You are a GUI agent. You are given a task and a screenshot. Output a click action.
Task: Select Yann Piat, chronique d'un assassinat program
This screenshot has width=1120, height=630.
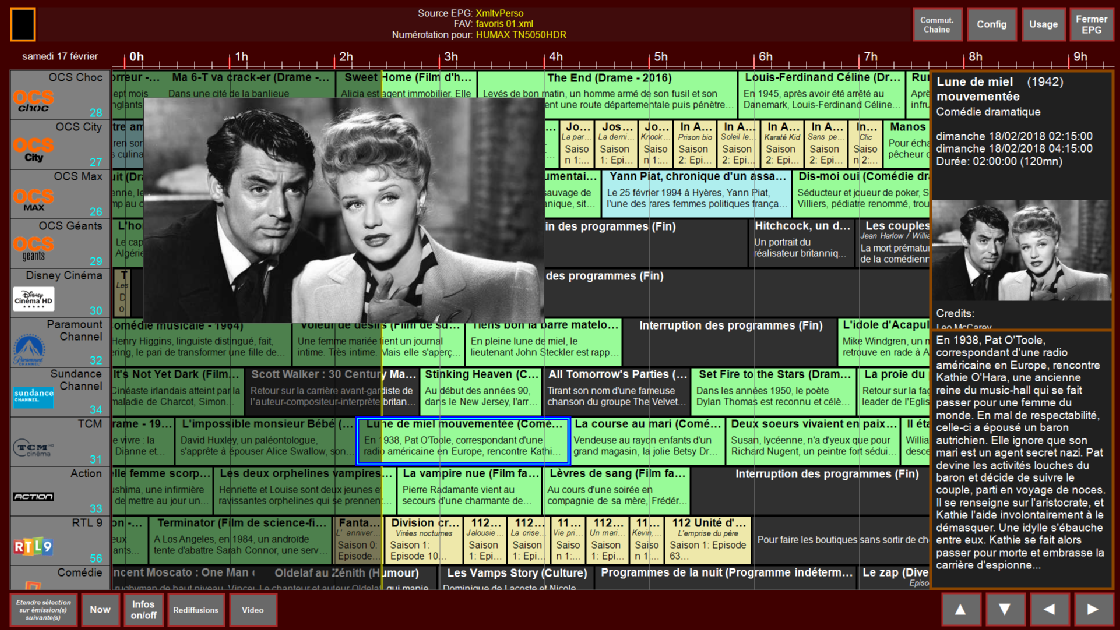tap(697, 194)
